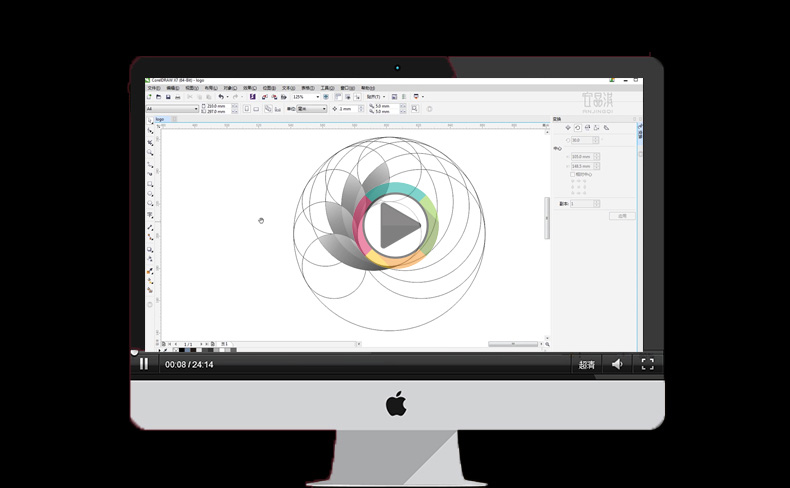Click the Save icon in toolbar
The image size is (790, 488).
pyautogui.click(x=168, y=97)
